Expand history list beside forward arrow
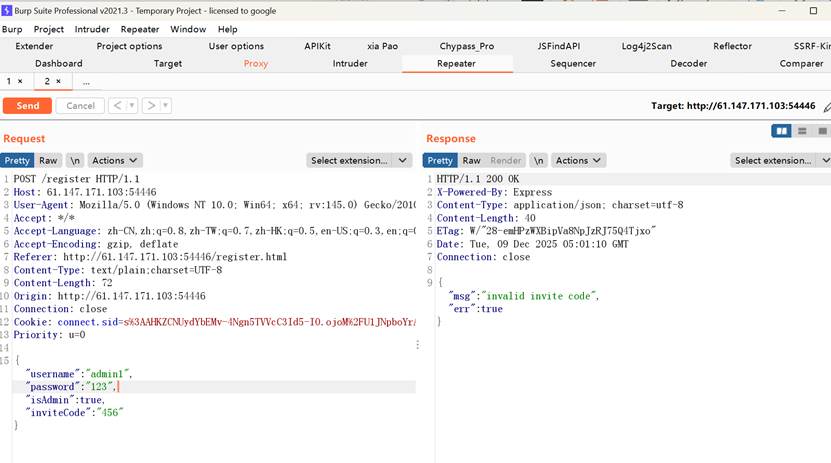Viewport: 831px width, 463px height. pyautogui.click(x=165, y=105)
